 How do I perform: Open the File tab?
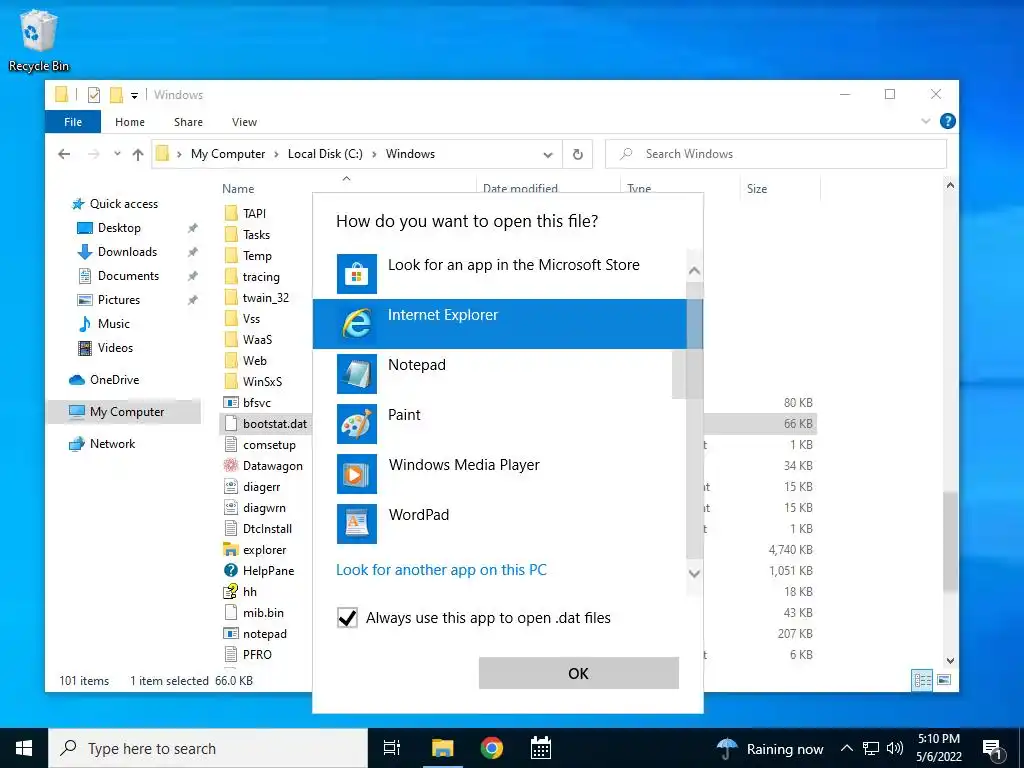73,121
